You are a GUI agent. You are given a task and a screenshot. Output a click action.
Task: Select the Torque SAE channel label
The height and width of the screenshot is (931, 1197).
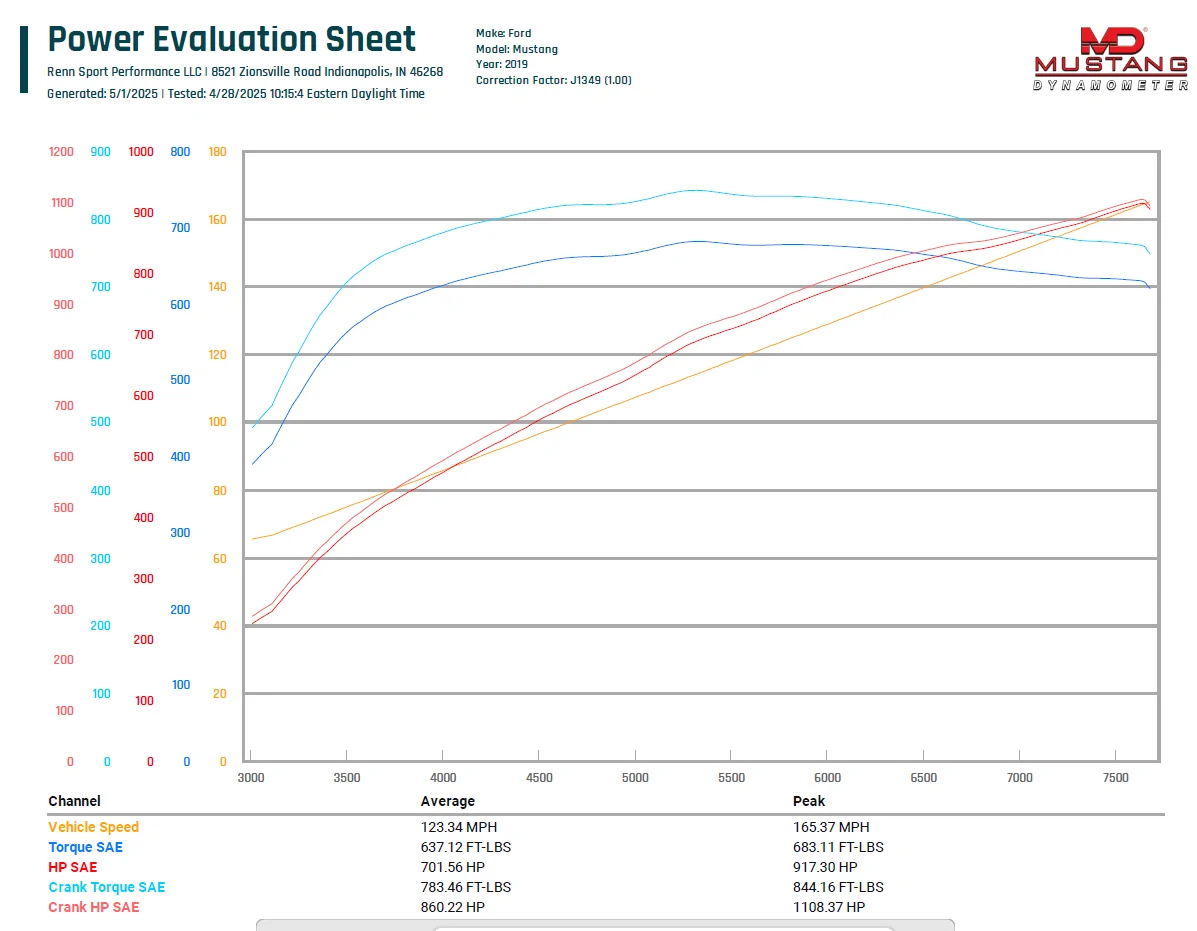[86, 847]
